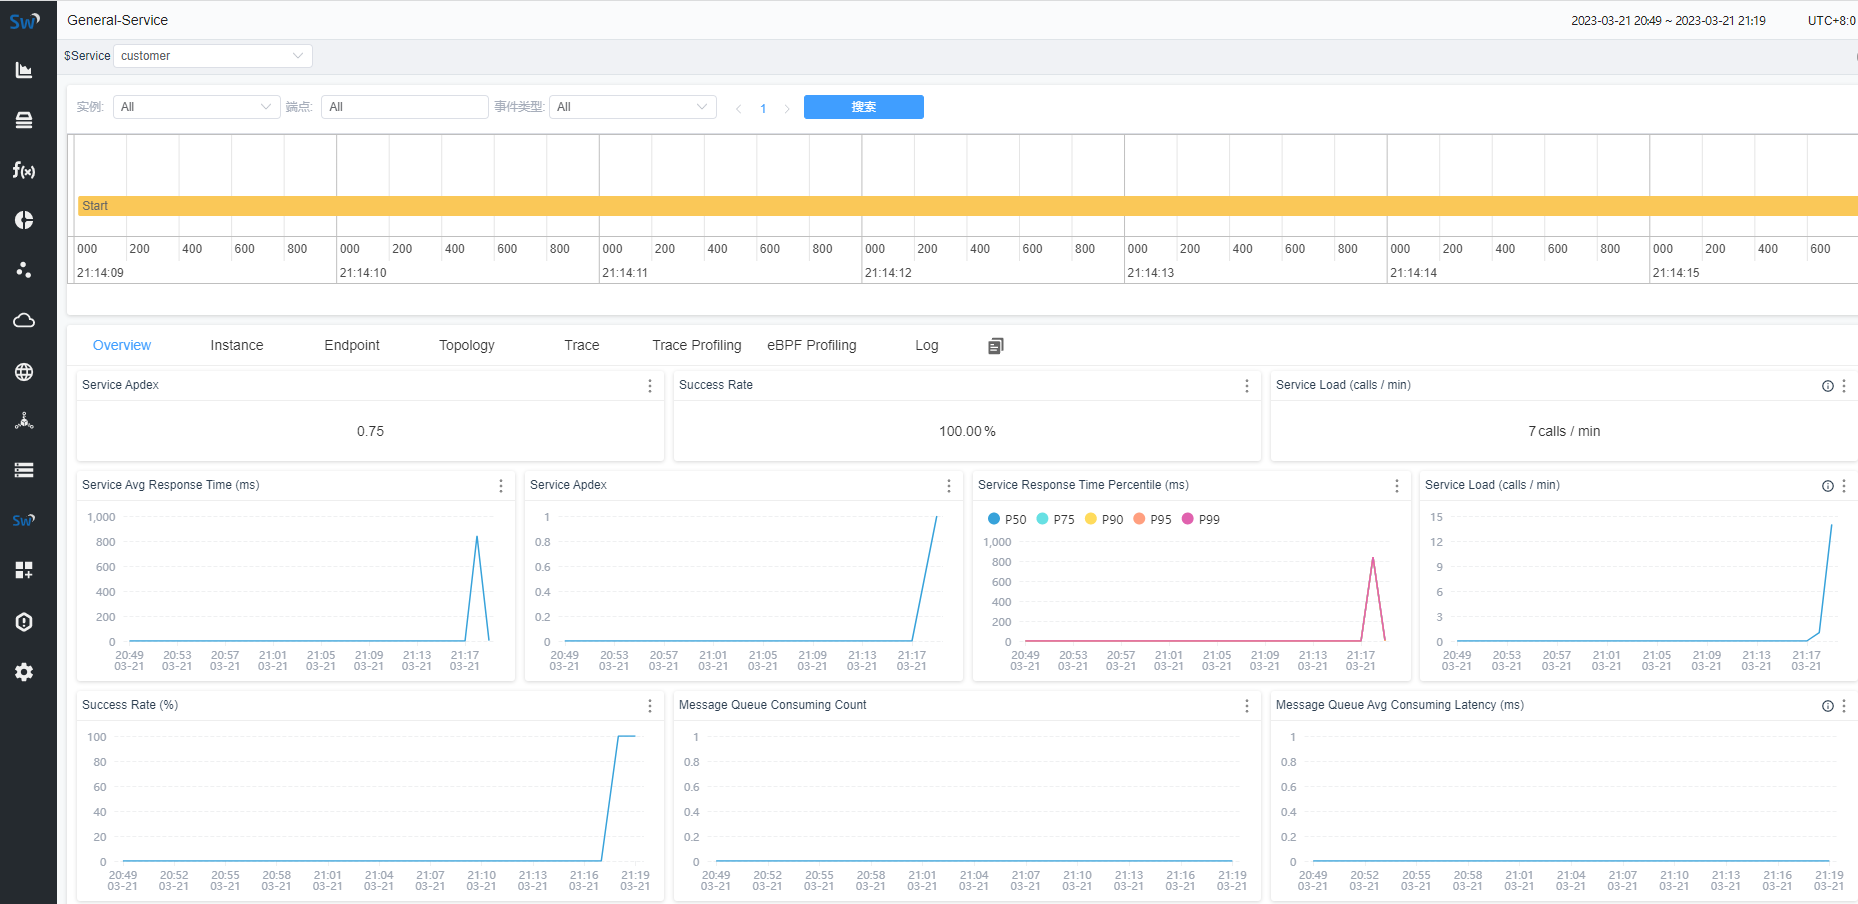The image size is (1858, 904).
Task: Open menu of Message Queue Consuming Count chart
Action: (1247, 706)
